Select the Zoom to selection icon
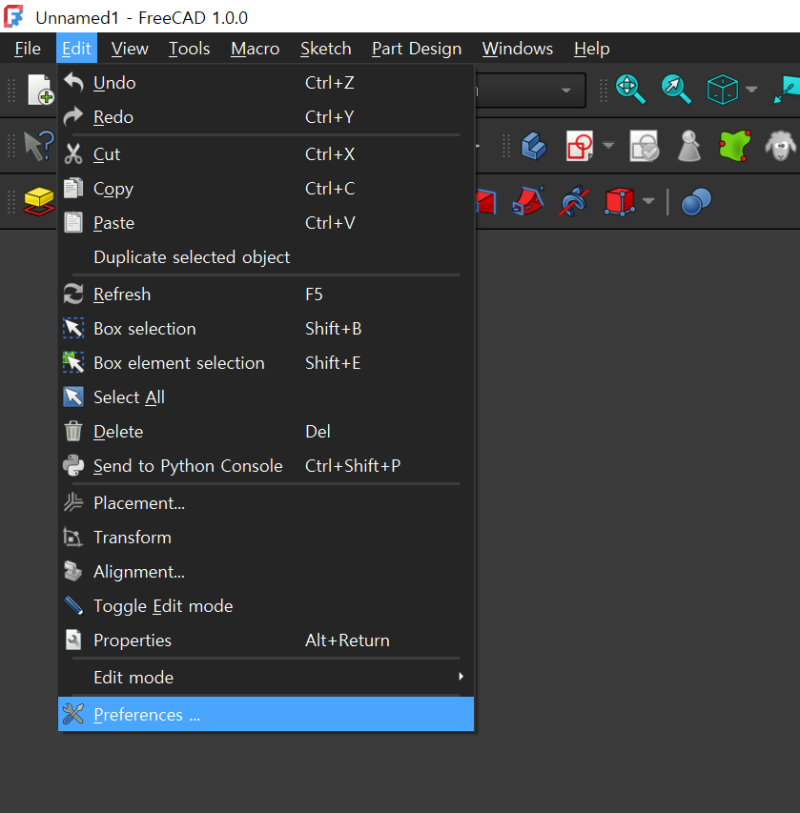The image size is (800, 813). pos(673,89)
